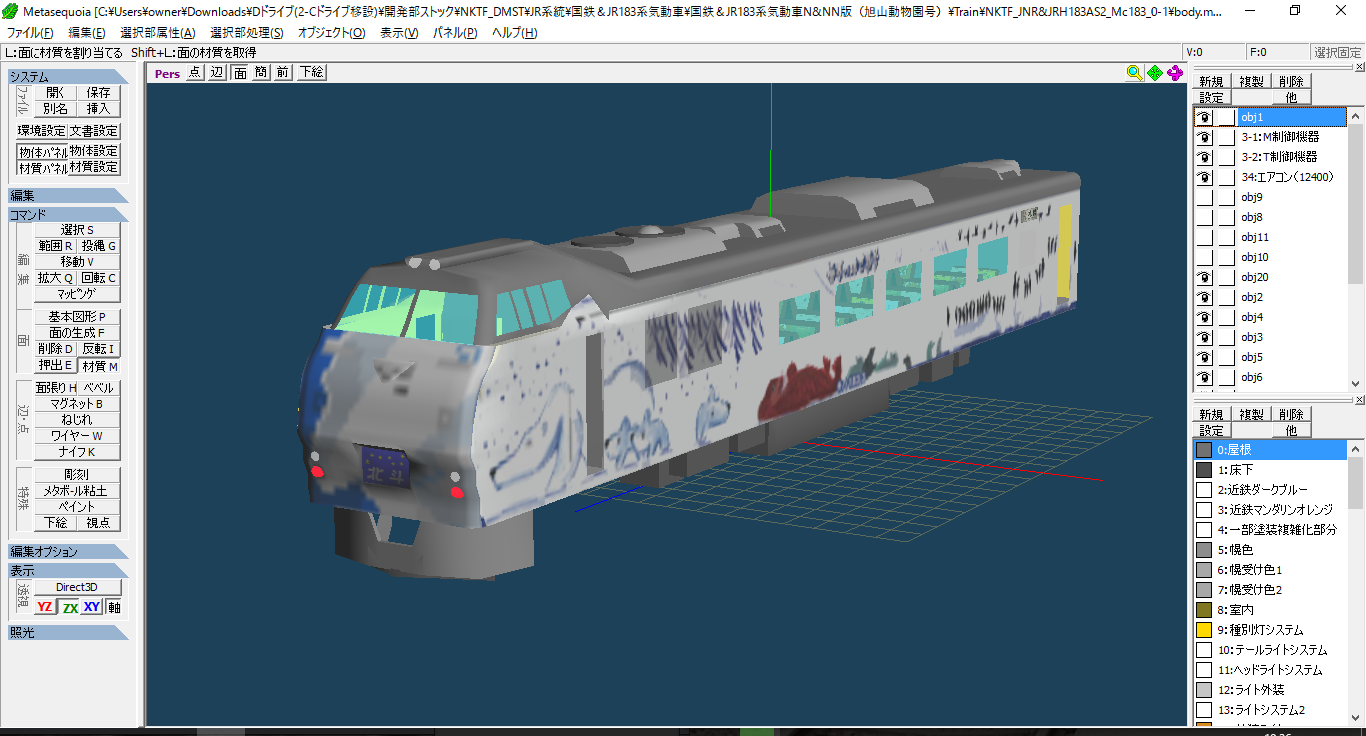Toggle the XY axis lock button

(x=92, y=607)
